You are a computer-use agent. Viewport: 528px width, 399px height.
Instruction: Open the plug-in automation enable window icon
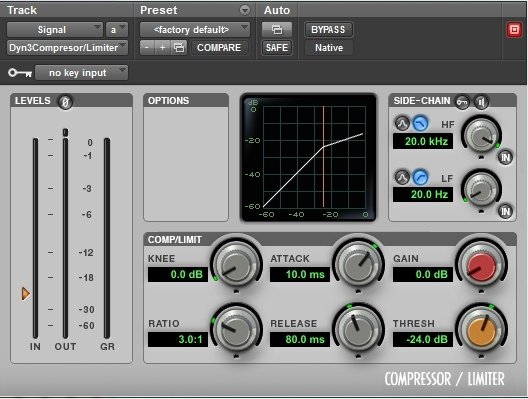click(x=277, y=30)
